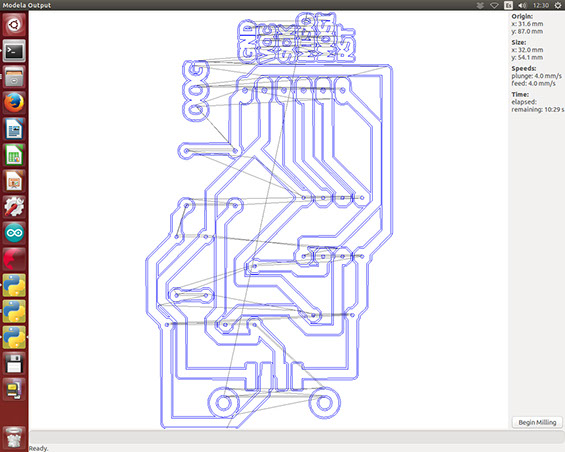This screenshot has width=565, height=452.
Task: Click the toolpath preview canvas
Action: [268, 220]
